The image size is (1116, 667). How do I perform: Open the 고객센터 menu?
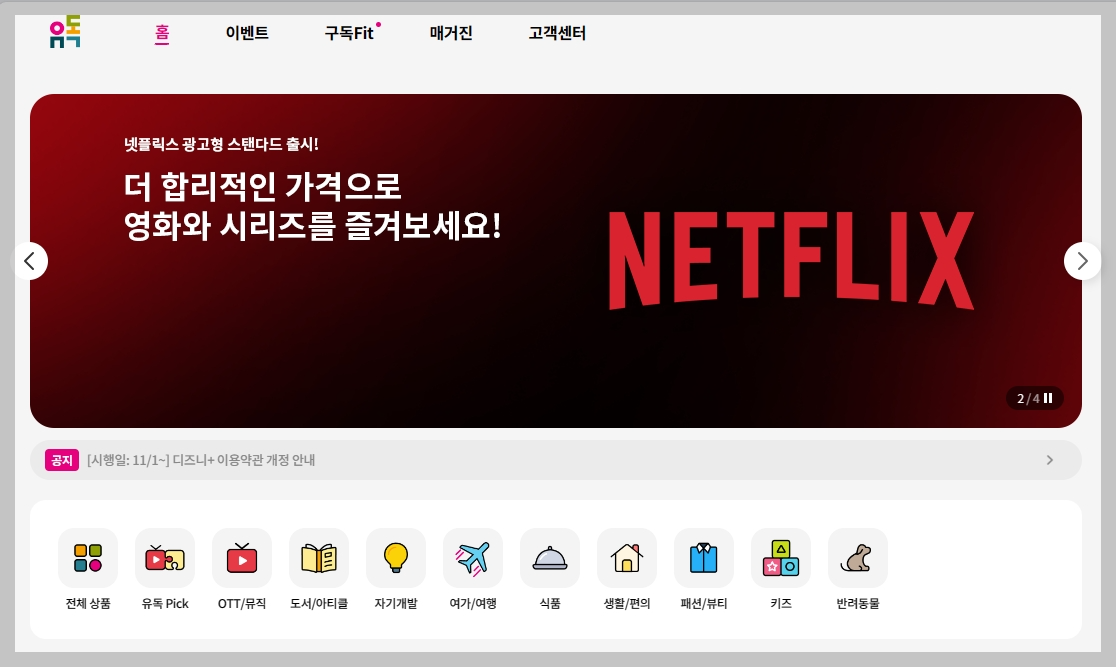click(557, 33)
